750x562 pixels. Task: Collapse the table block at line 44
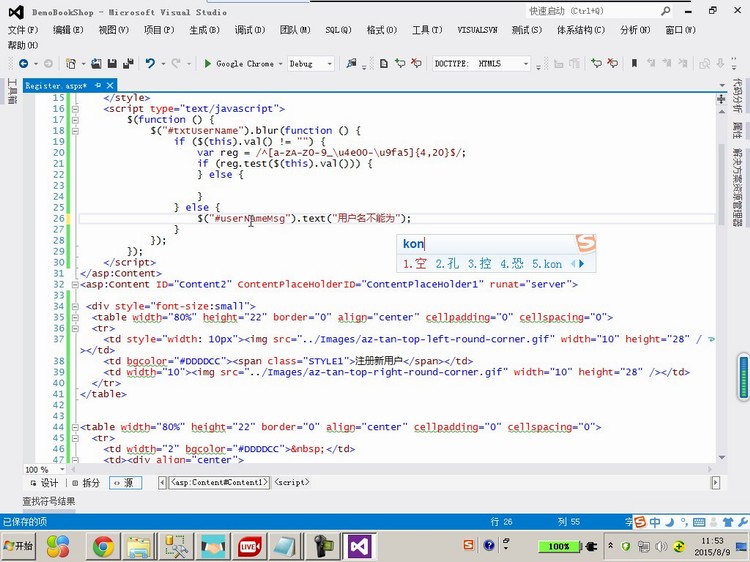click(x=75, y=427)
